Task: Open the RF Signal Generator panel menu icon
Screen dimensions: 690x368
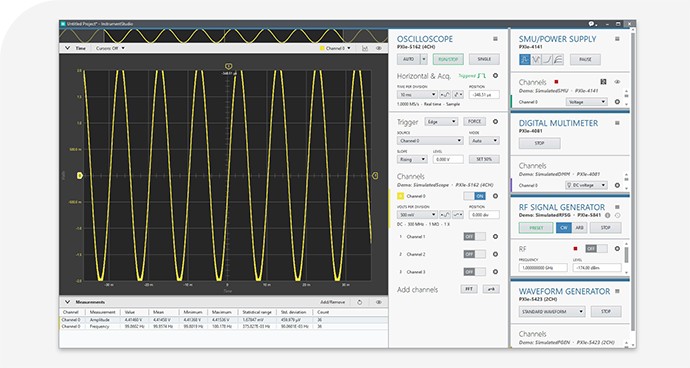Action: point(617,206)
